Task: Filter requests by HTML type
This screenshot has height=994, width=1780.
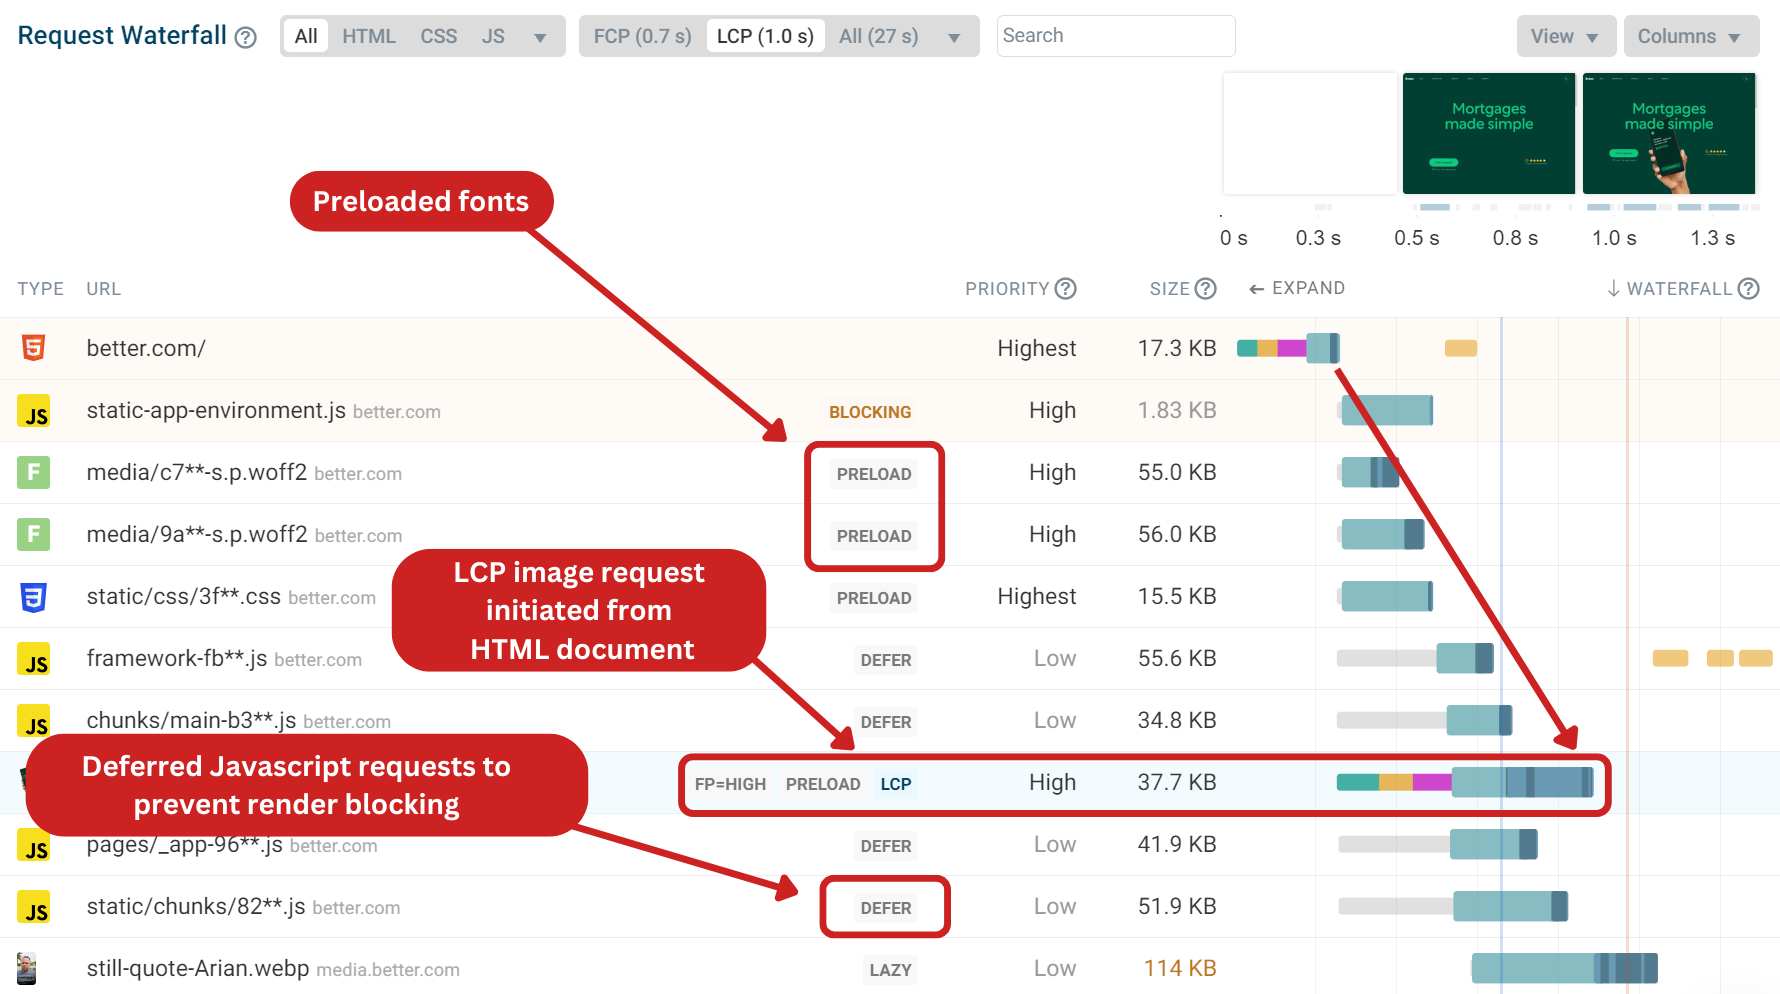Action: coord(369,36)
